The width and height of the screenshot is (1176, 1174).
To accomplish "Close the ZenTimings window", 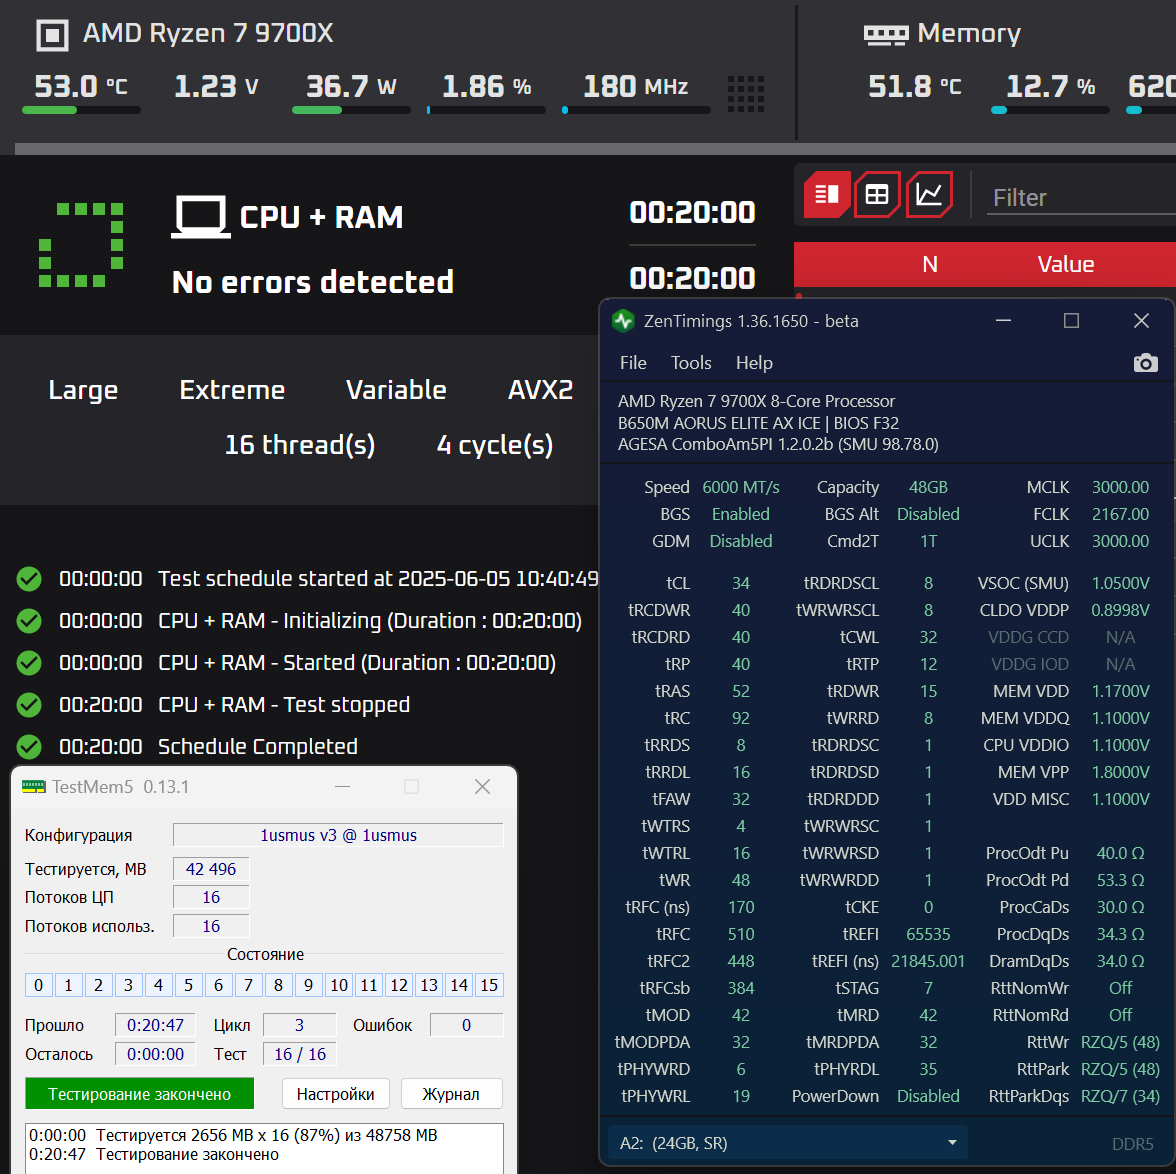I will click(x=1141, y=321).
